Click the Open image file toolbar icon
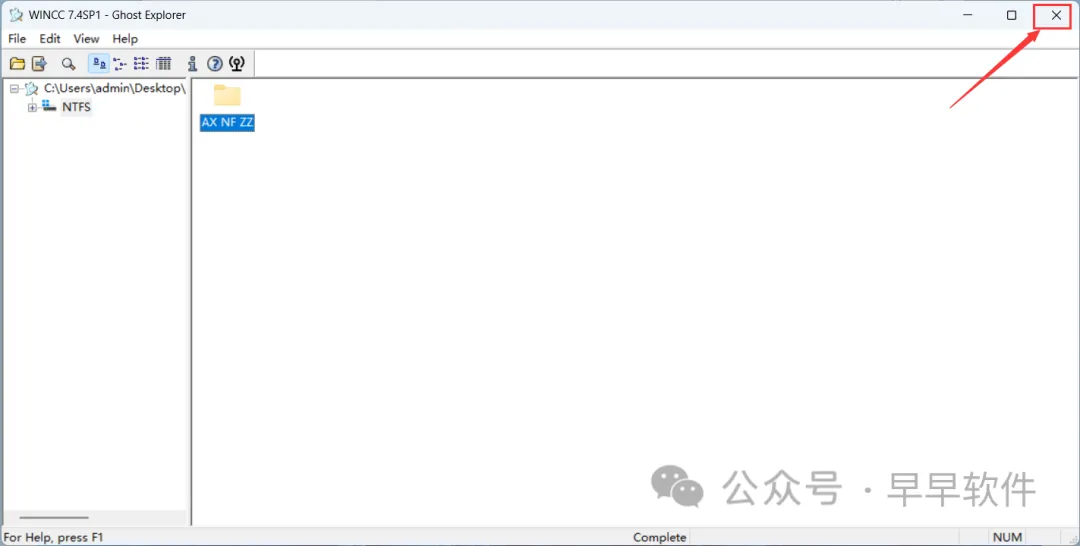Viewport: 1080px width, 546px height. (17, 64)
